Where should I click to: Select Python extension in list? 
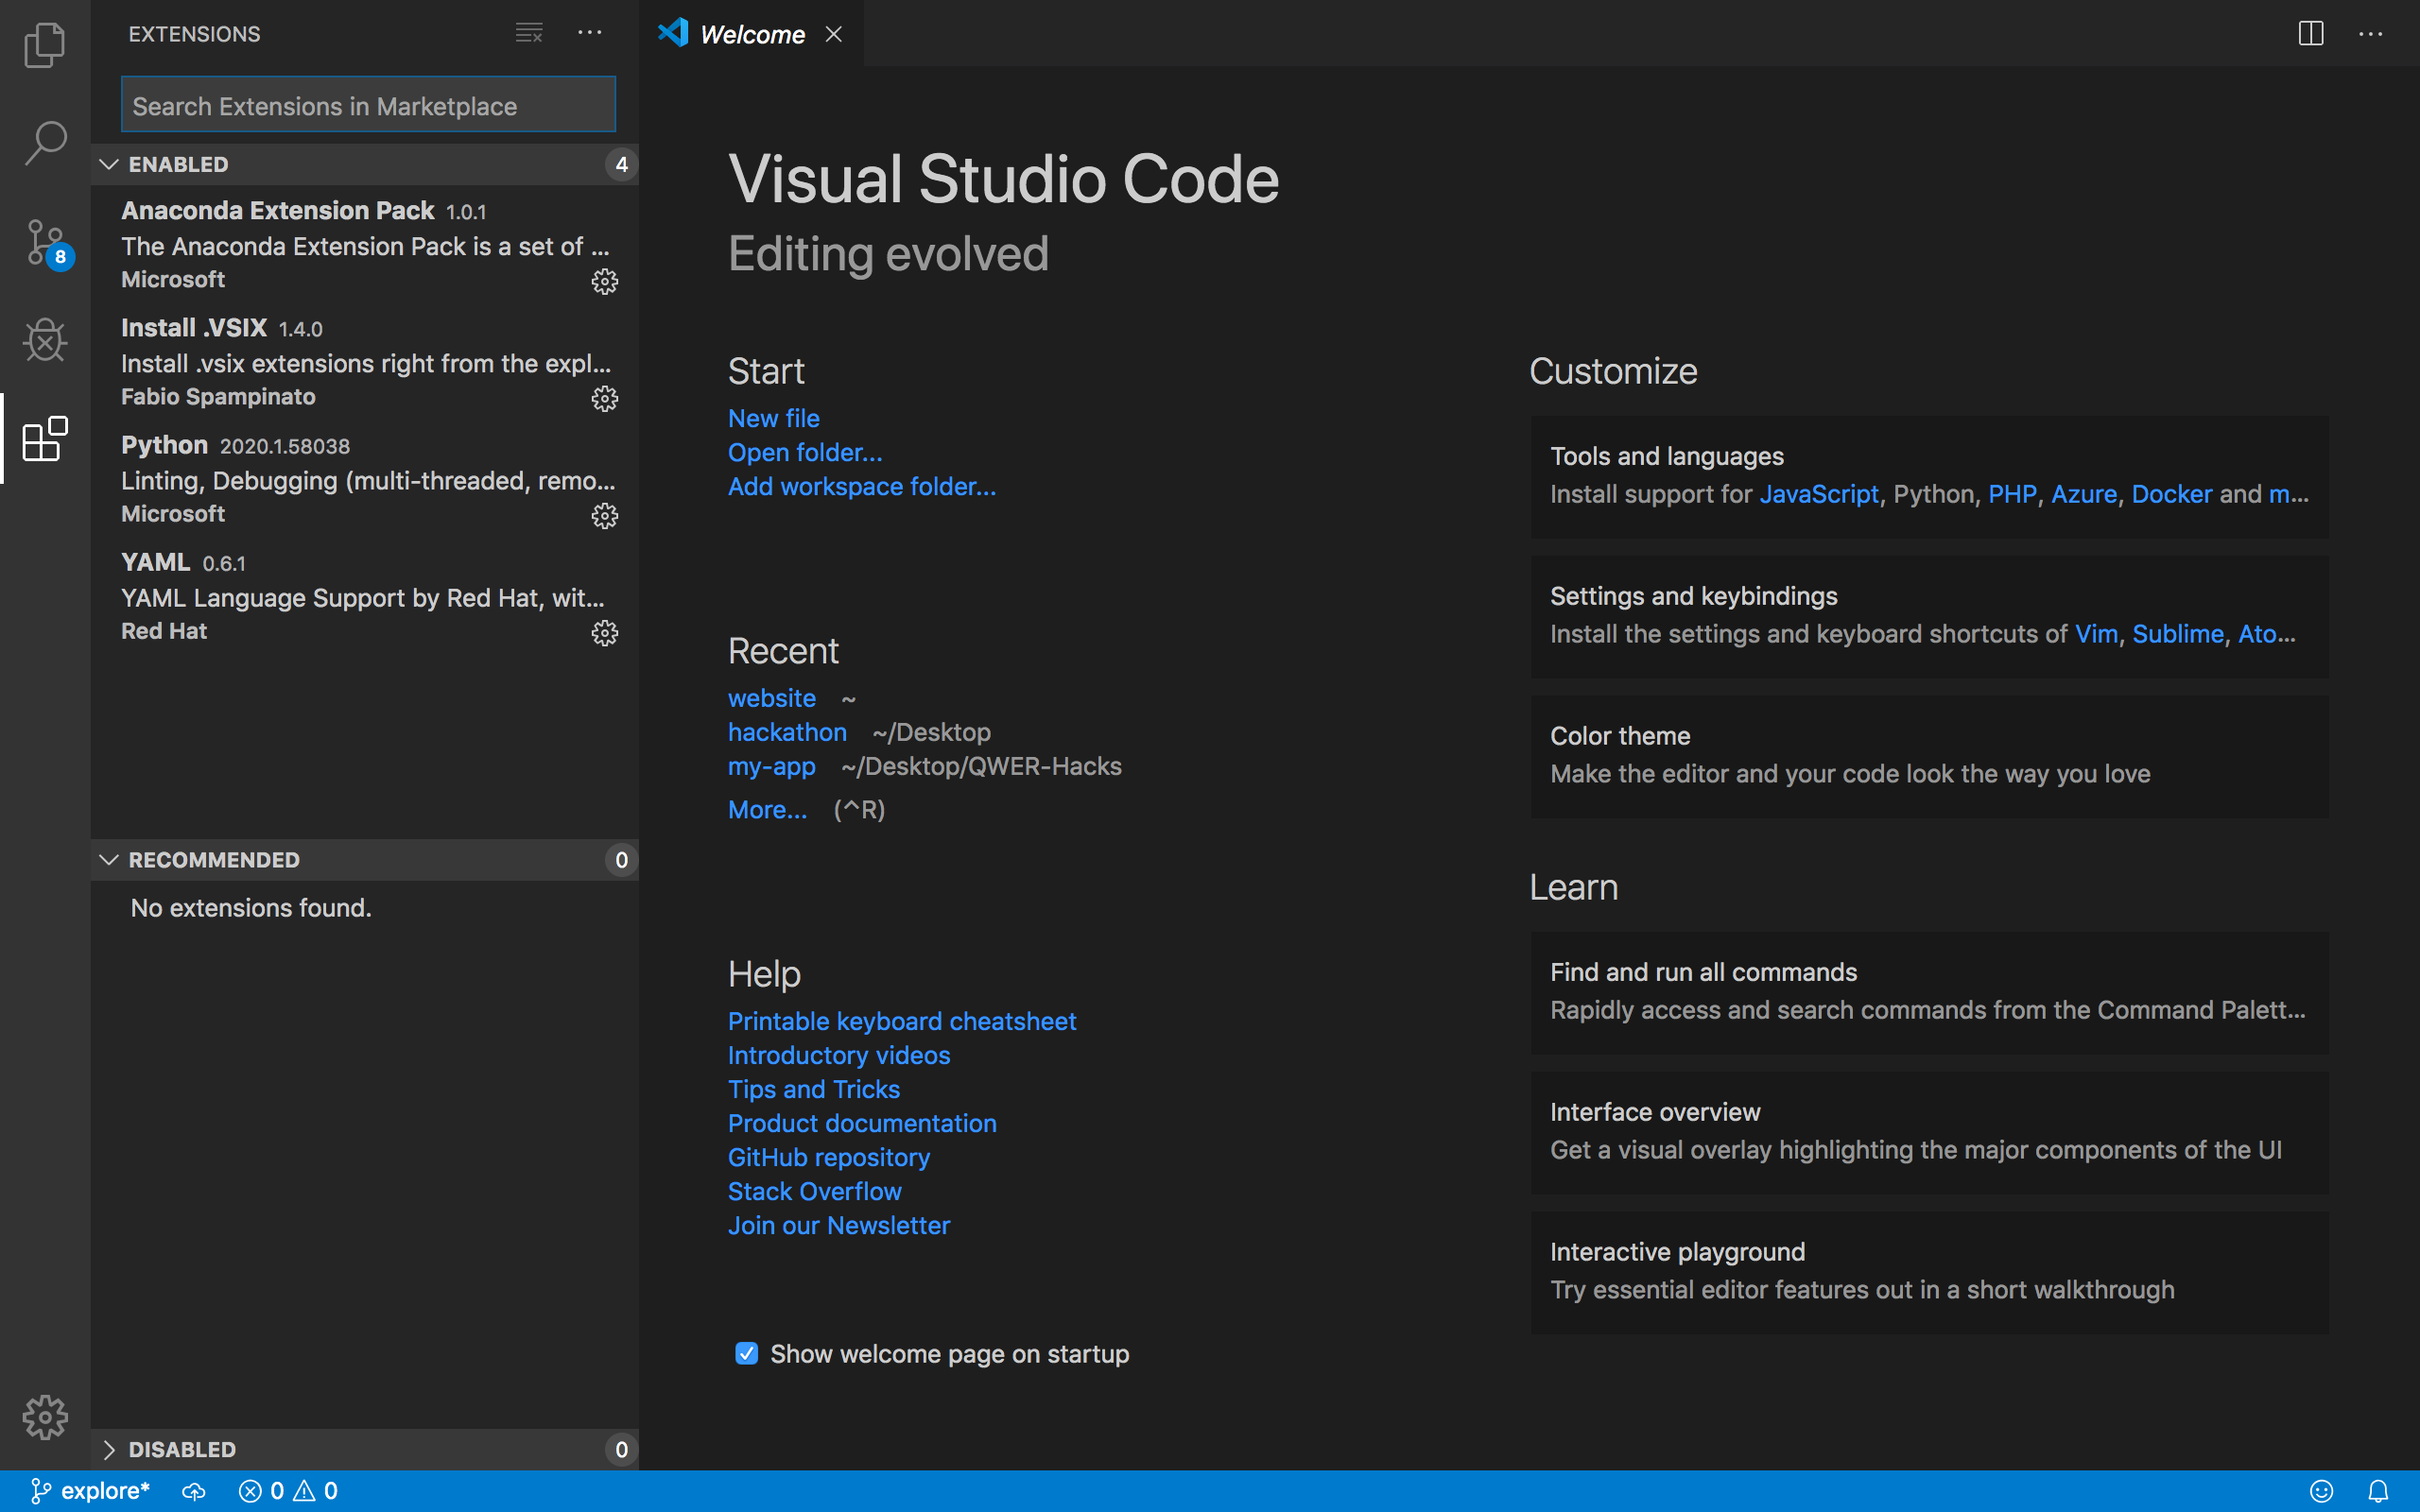pos(364,478)
